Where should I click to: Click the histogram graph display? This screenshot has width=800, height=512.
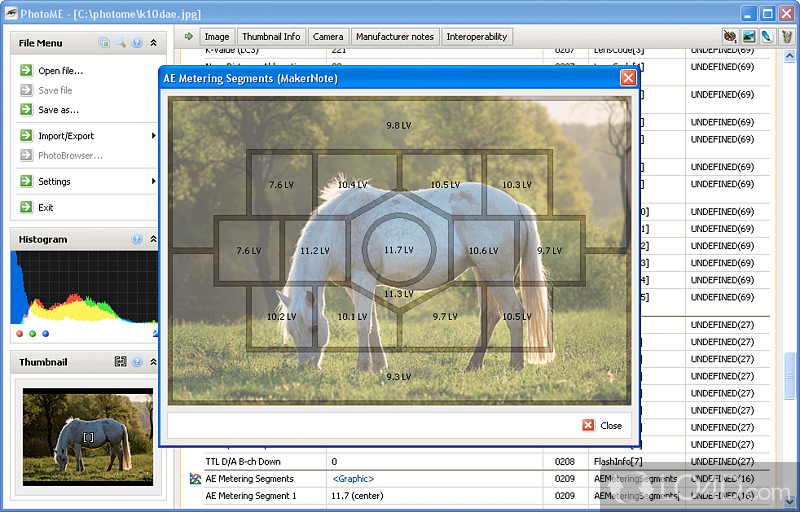(x=84, y=287)
